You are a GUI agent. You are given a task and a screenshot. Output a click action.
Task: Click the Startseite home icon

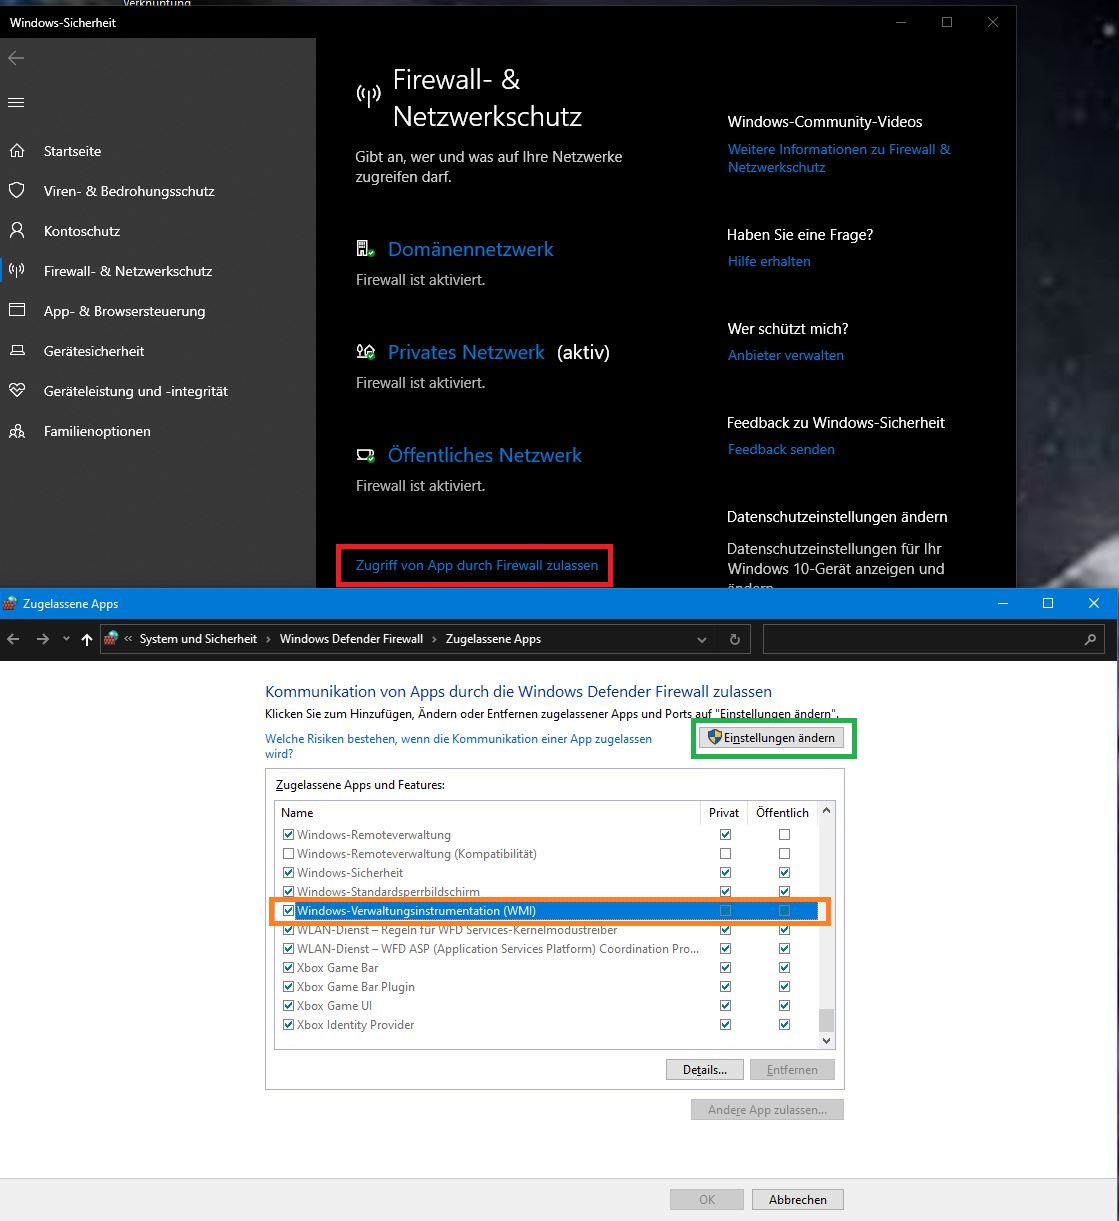(17, 151)
